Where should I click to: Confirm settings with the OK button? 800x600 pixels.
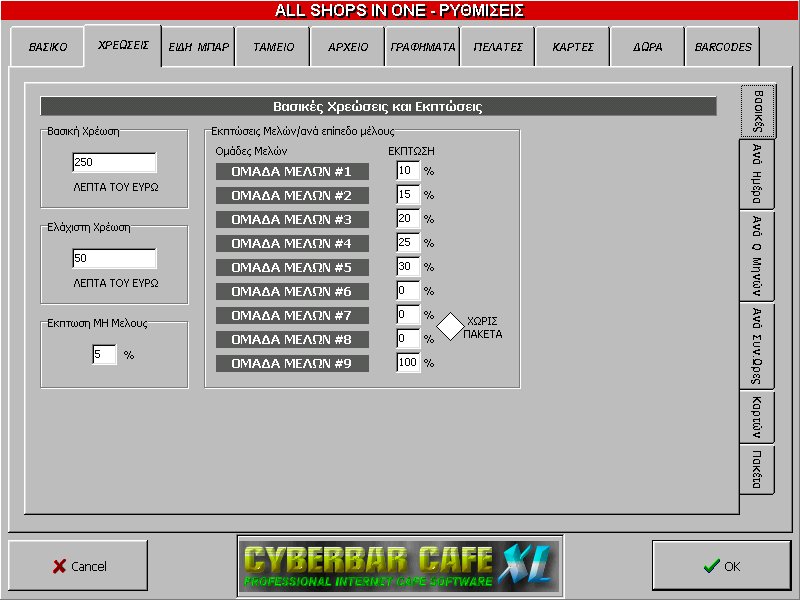coord(721,566)
